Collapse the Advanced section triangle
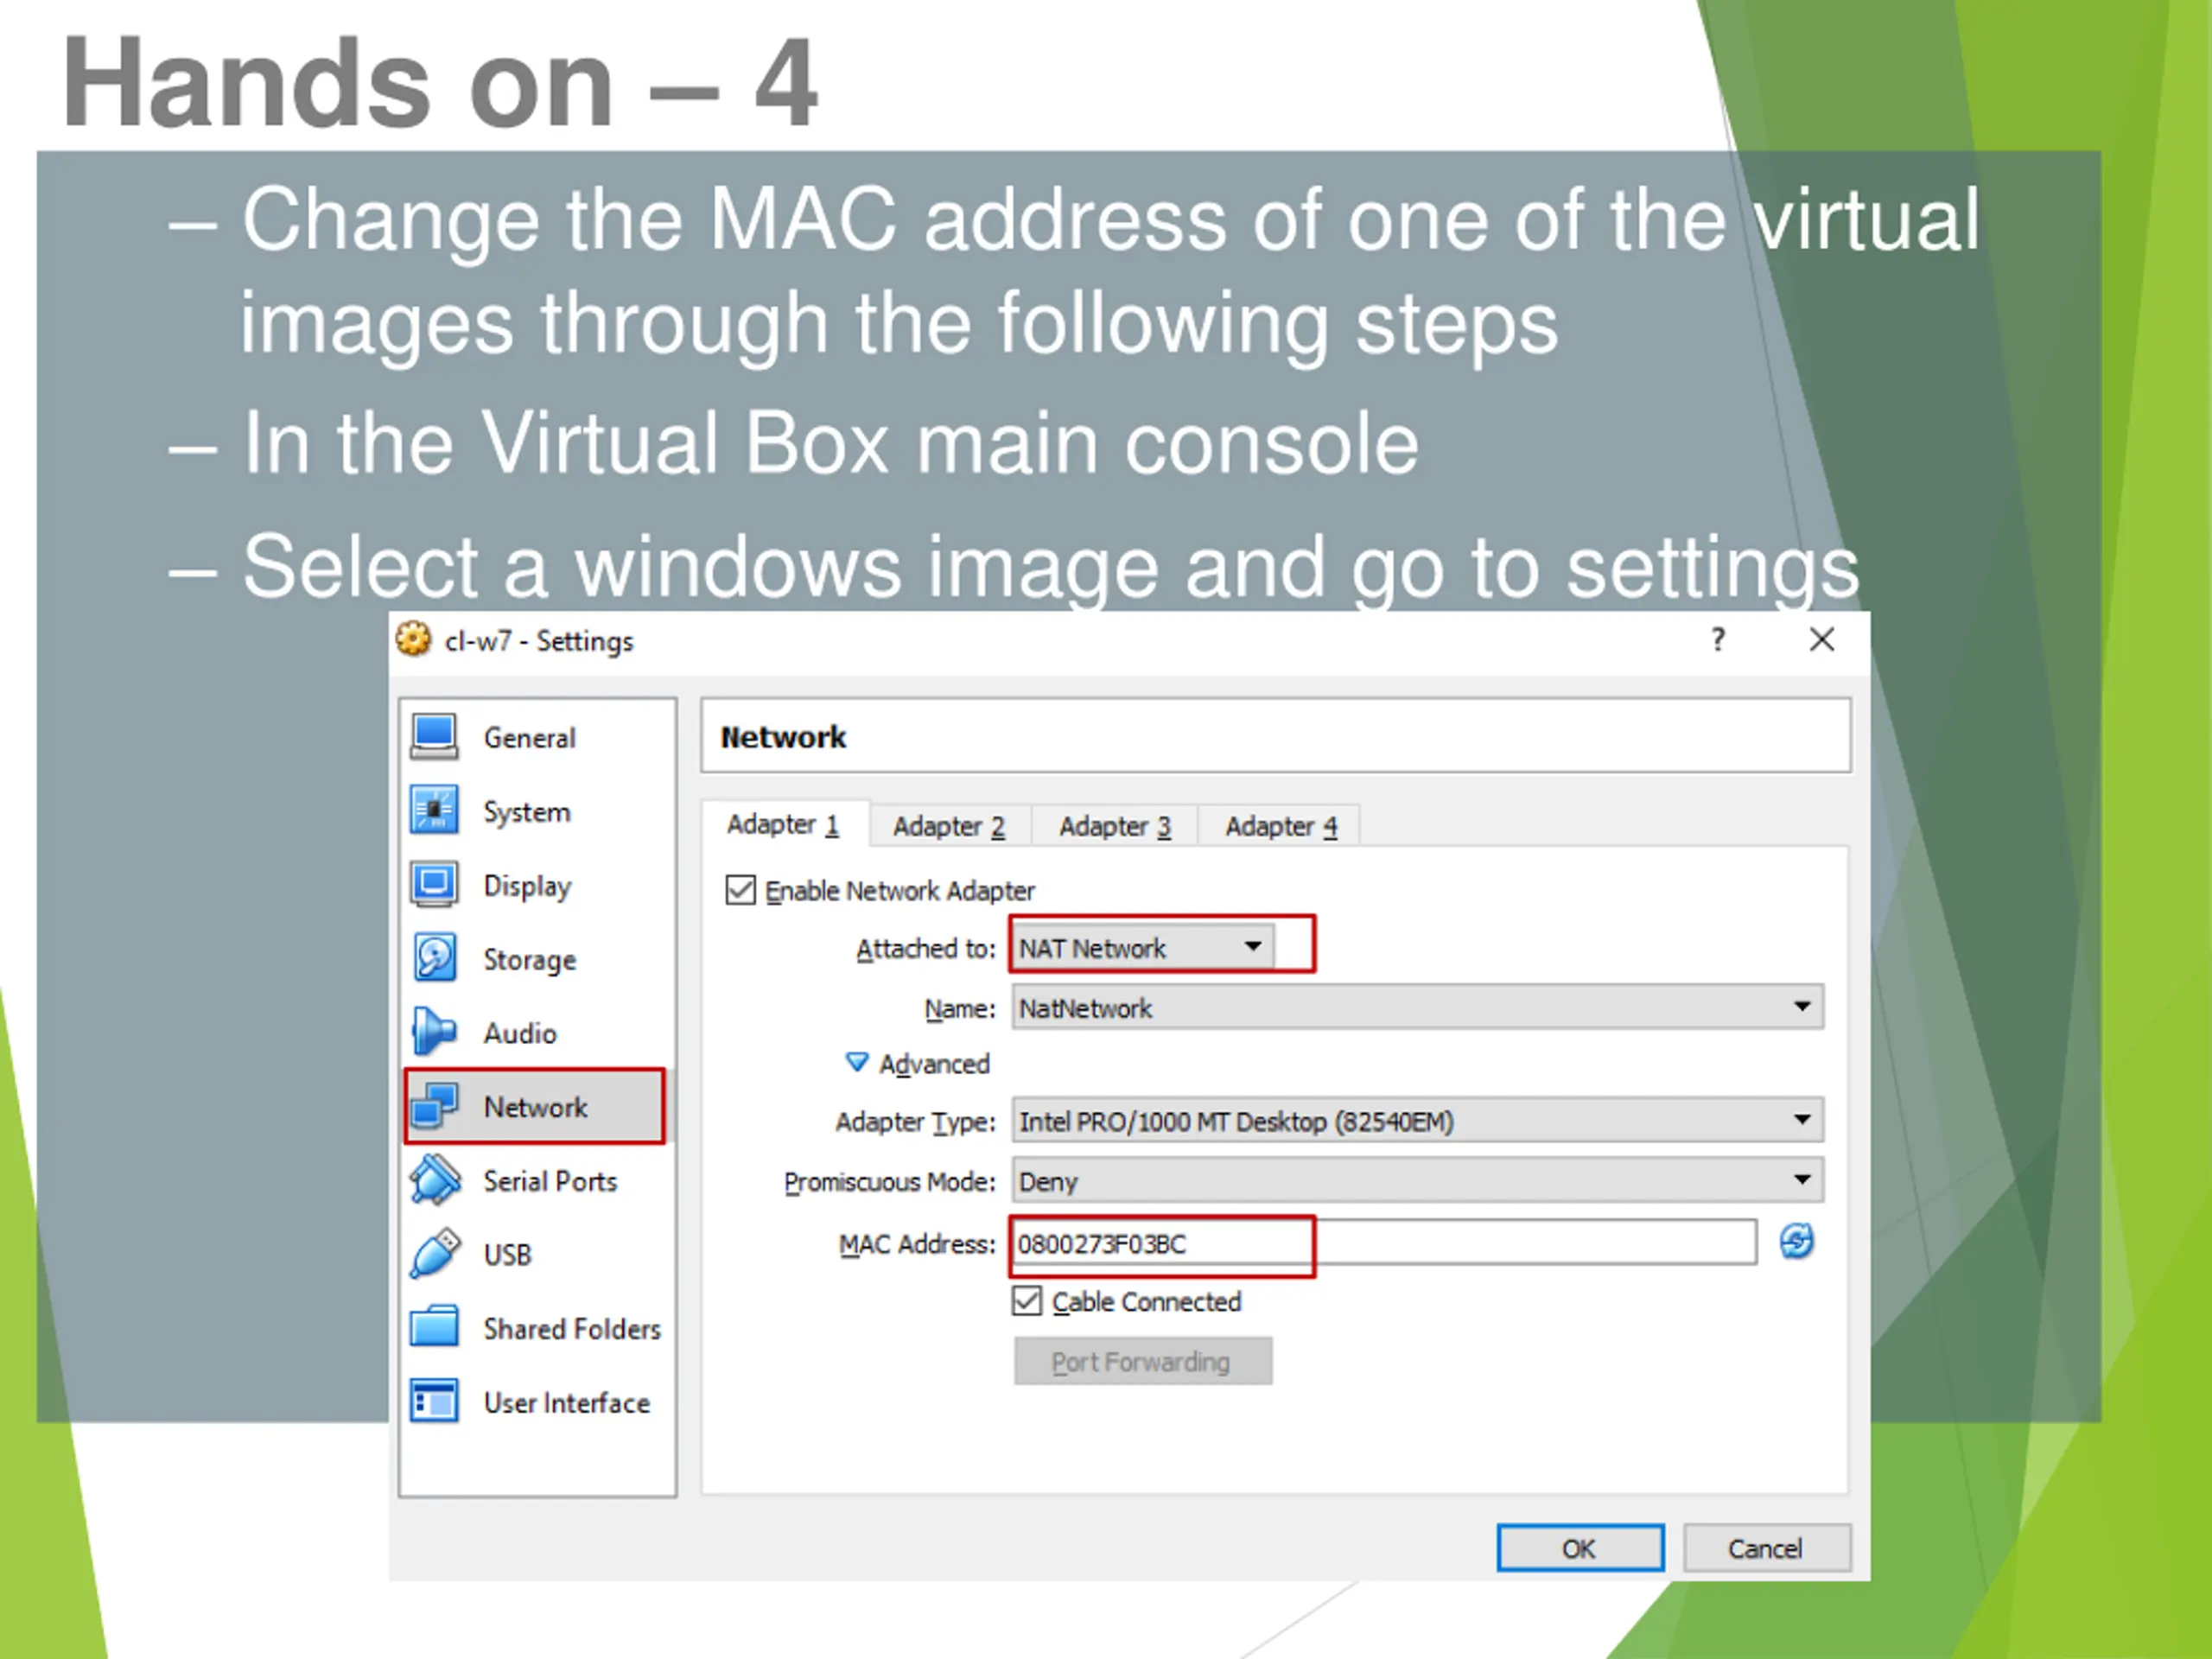The width and height of the screenshot is (2212, 1659). (x=857, y=1062)
